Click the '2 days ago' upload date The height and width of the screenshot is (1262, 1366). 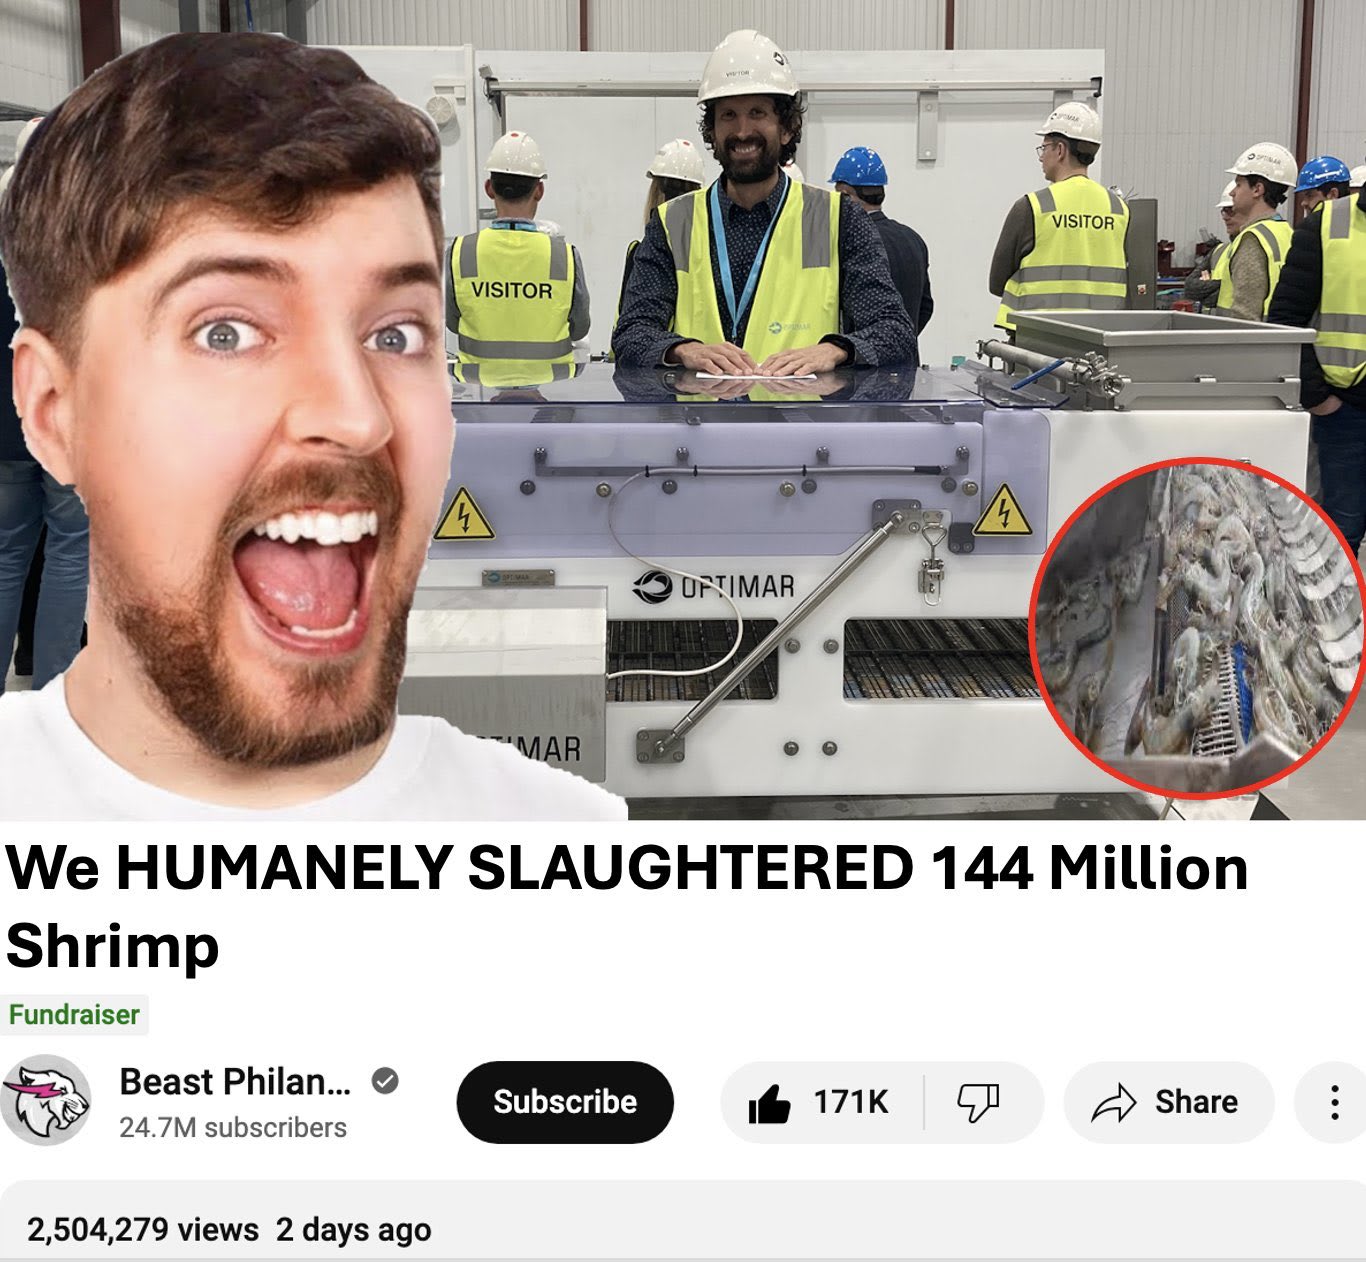tap(354, 1229)
